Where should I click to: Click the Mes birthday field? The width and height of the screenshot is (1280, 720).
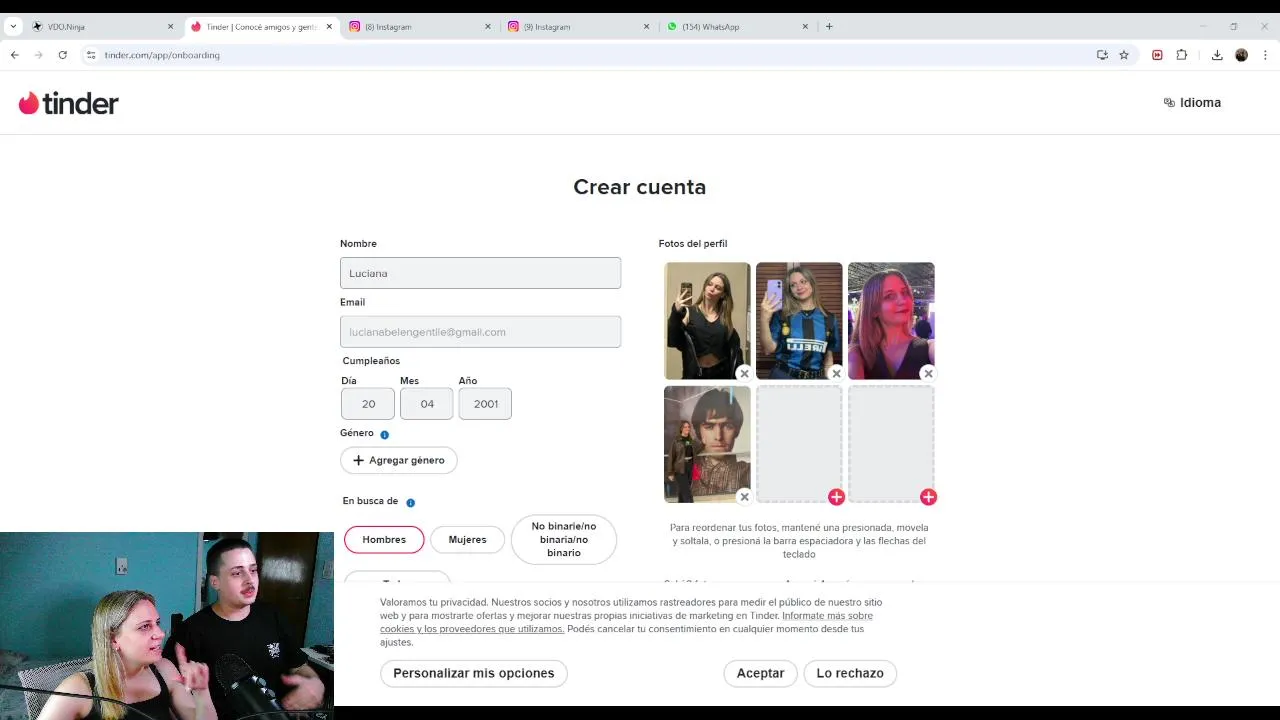427,404
